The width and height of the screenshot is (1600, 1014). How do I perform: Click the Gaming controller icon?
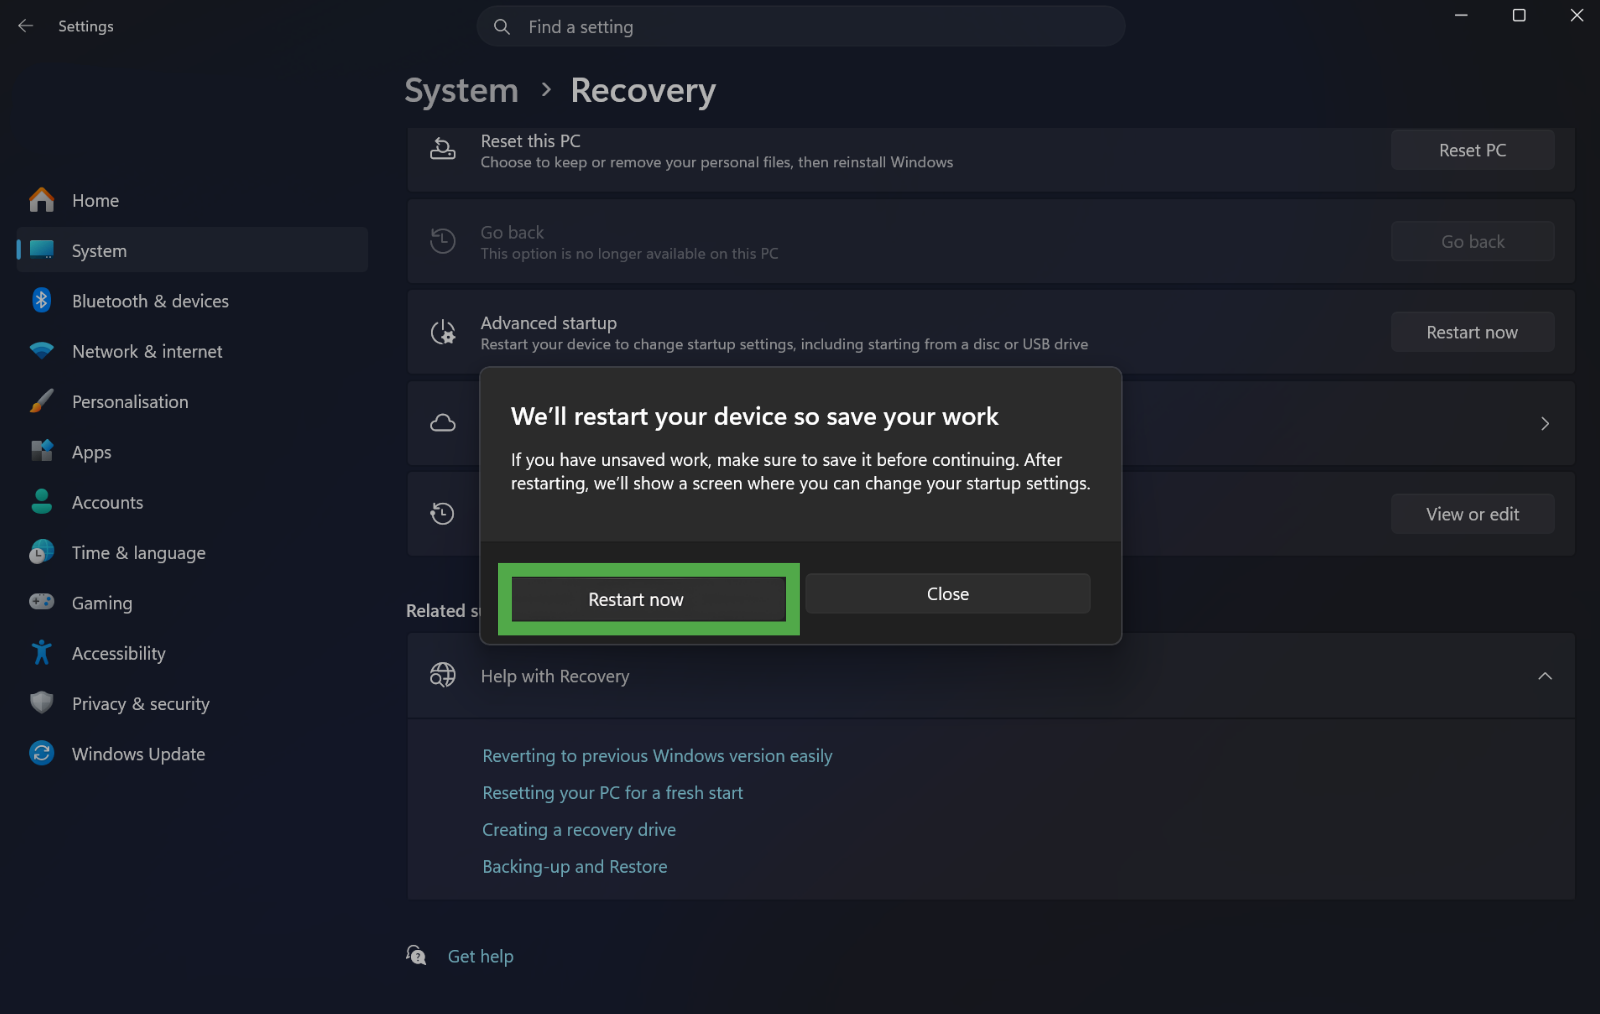[x=42, y=602]
